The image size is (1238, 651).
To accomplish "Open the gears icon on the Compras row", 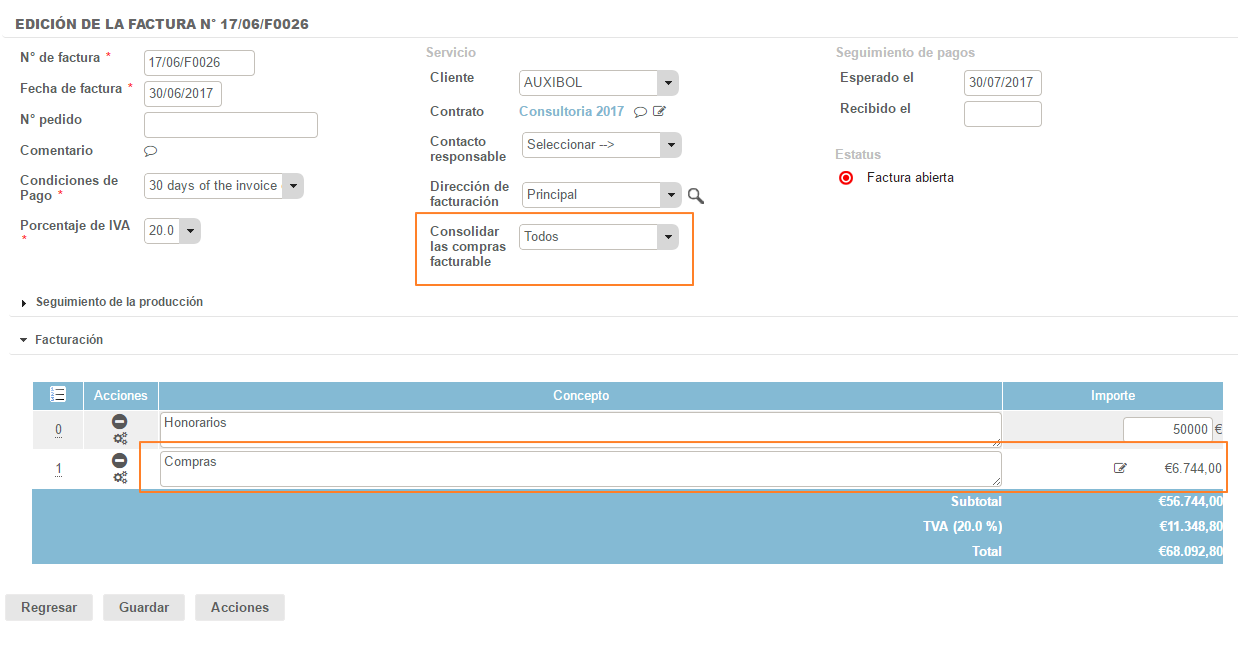I will pyautogui.click(x=119, y=477).
